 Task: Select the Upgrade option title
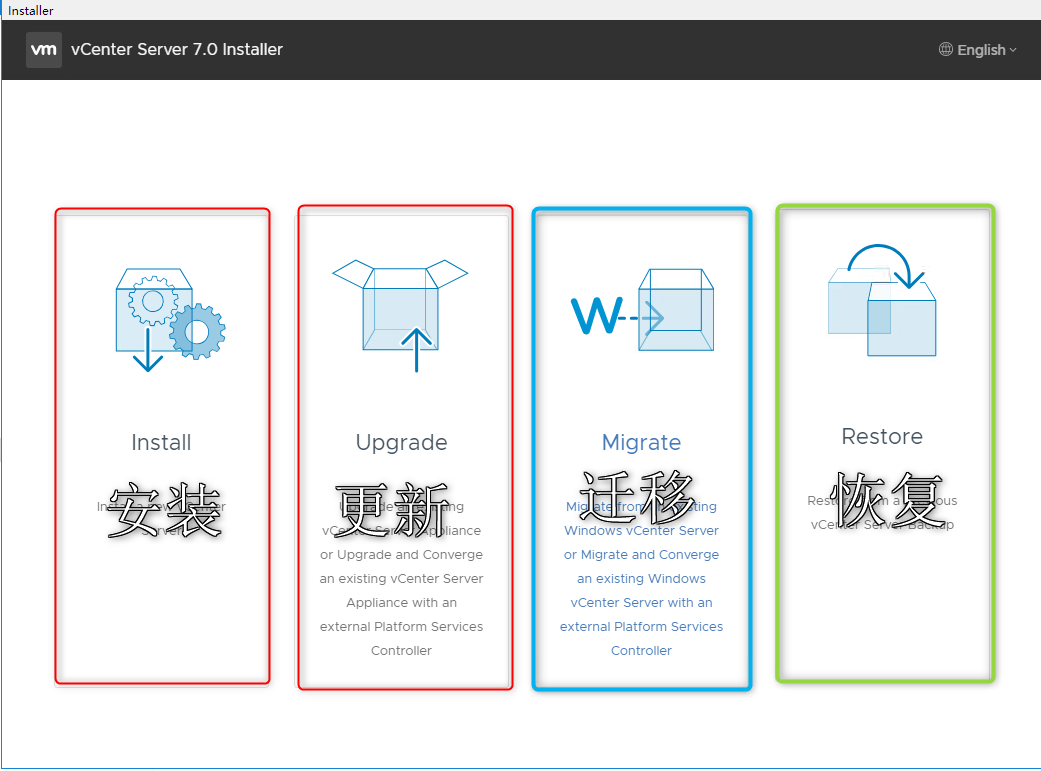[x=401, y=444]
